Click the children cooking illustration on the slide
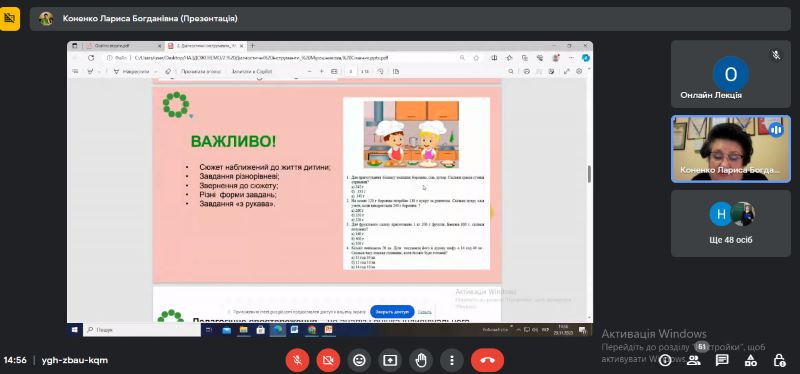Screen dimensions: 800x374 [x=411, y=134]
